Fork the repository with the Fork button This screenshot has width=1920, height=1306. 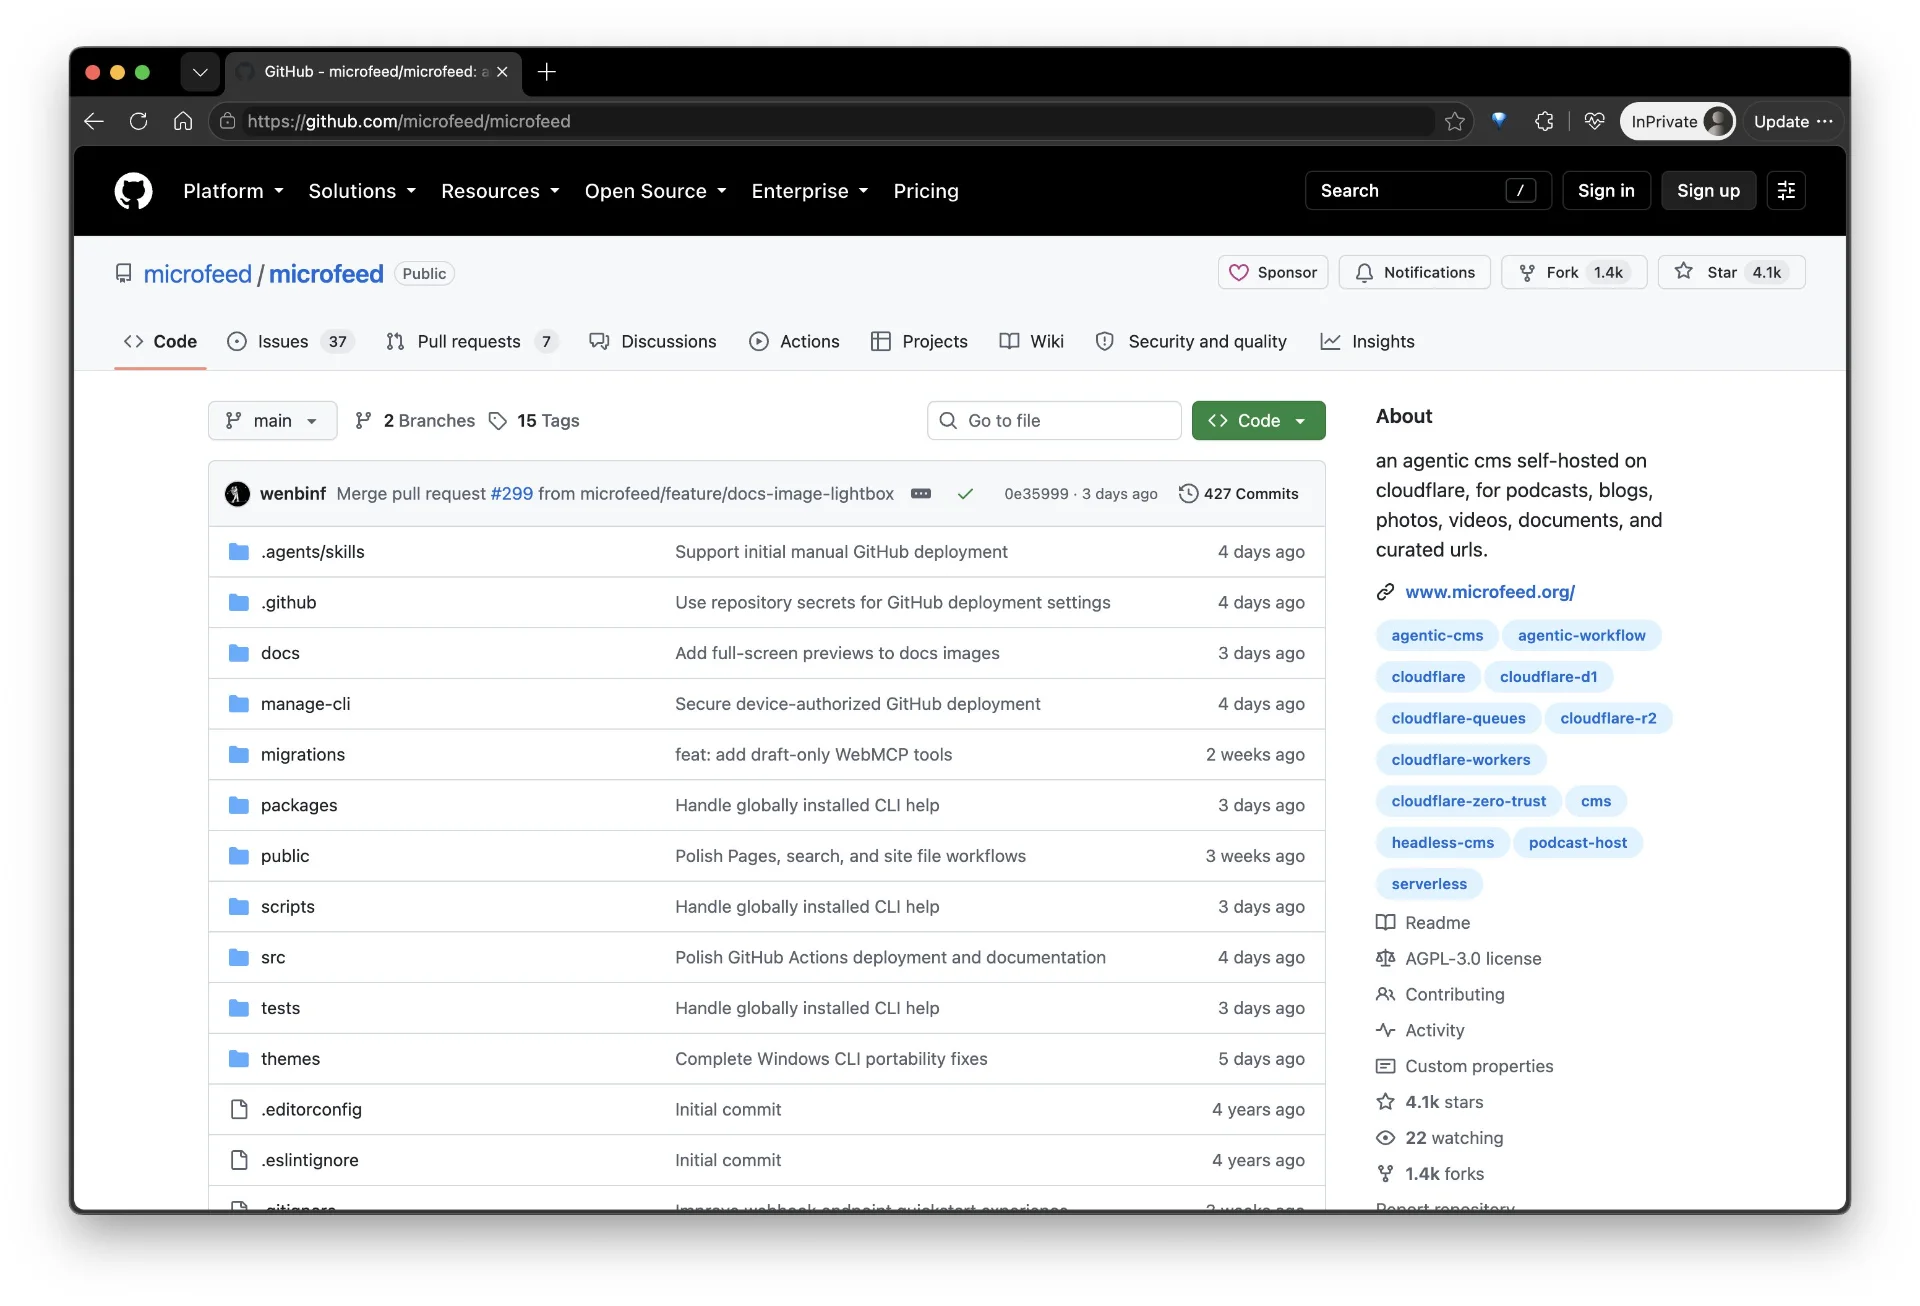[1574, 273]
